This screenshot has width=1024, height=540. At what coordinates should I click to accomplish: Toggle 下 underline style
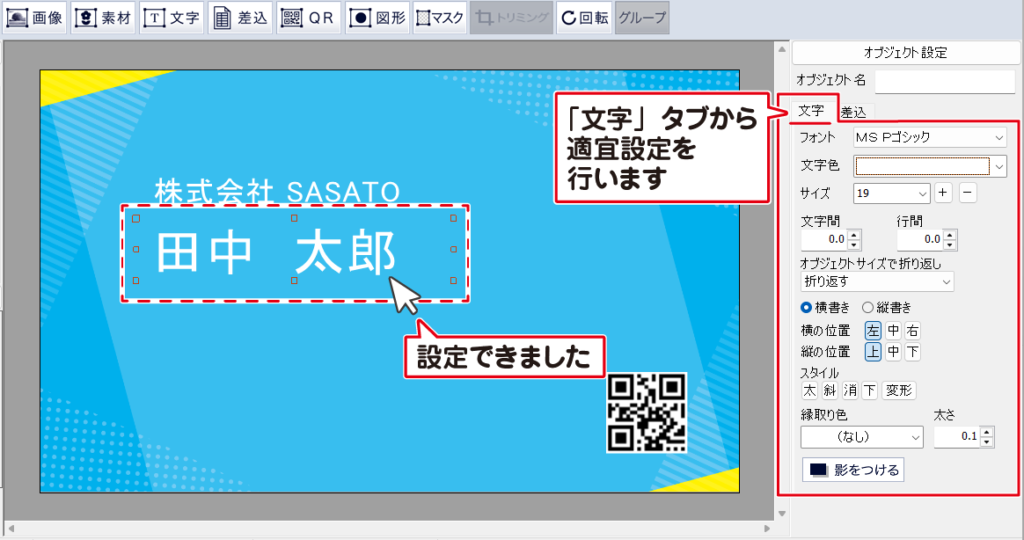point(869,390)
